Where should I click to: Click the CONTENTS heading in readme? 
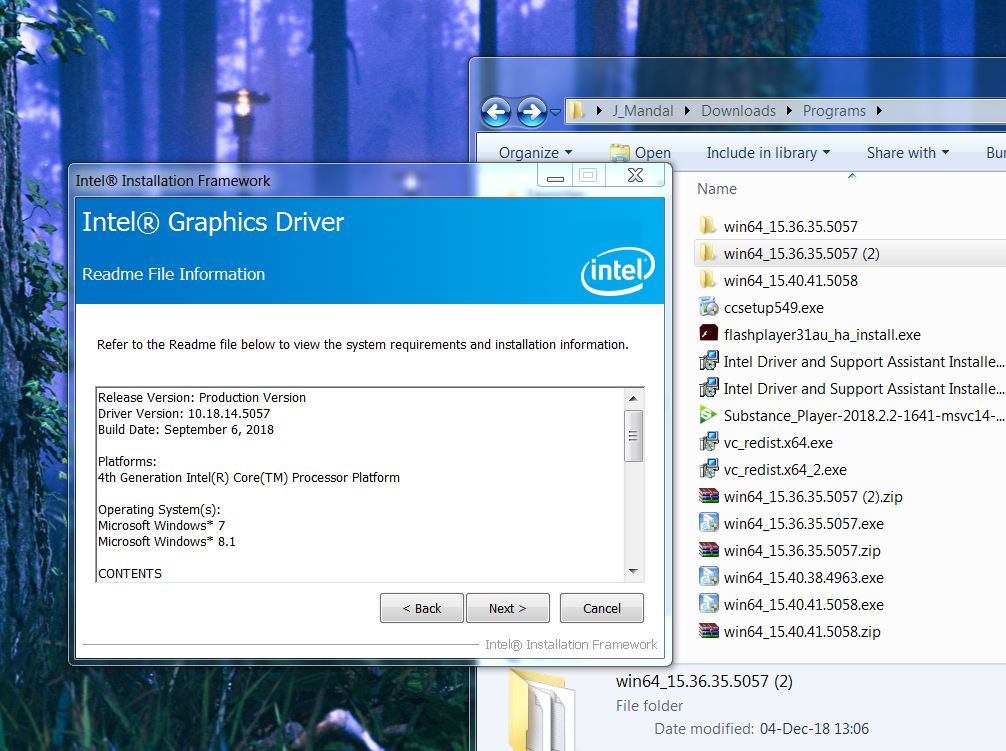click(130, 574)
